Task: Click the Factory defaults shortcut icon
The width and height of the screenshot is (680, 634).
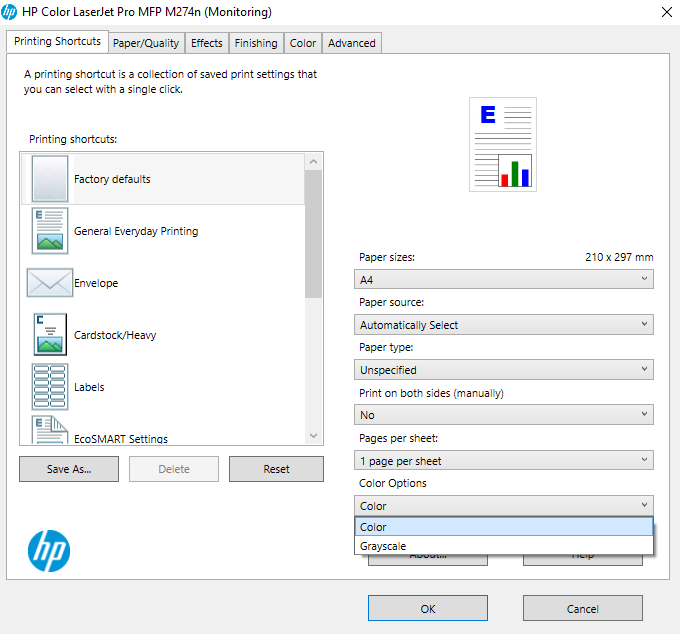Action: coord(50,179)
